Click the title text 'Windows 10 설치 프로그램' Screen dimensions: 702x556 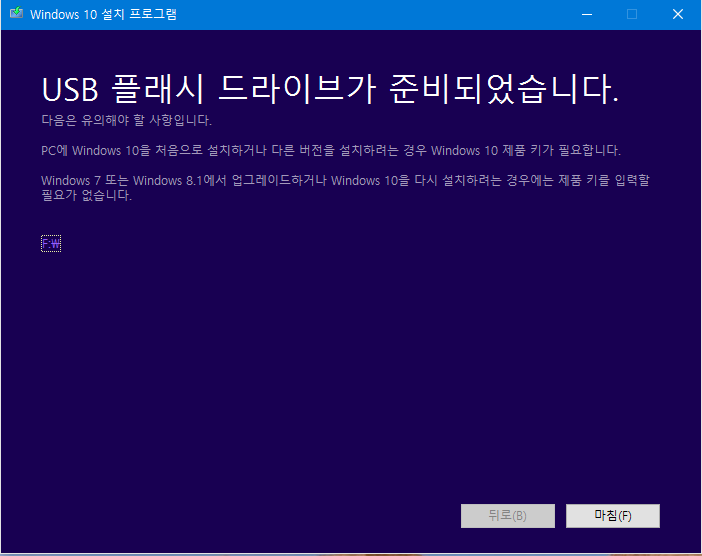click(103, 14)
